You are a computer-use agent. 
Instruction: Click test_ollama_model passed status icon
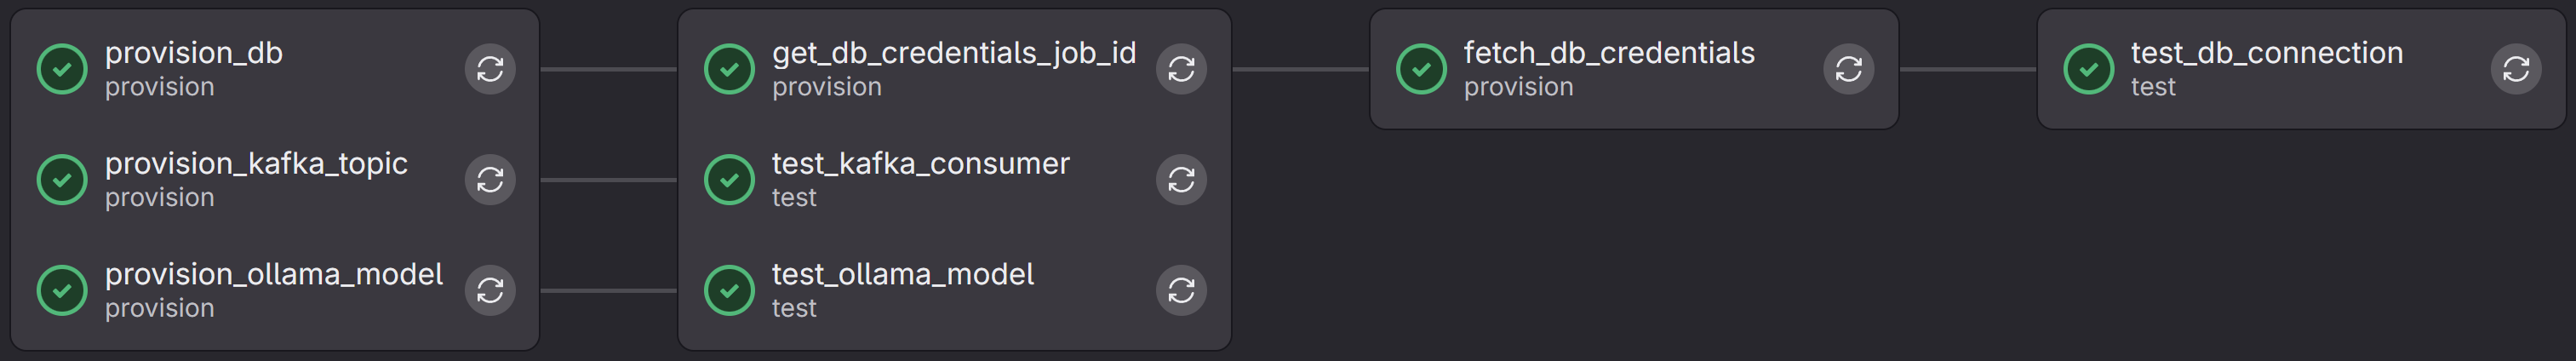coord(729,290)
